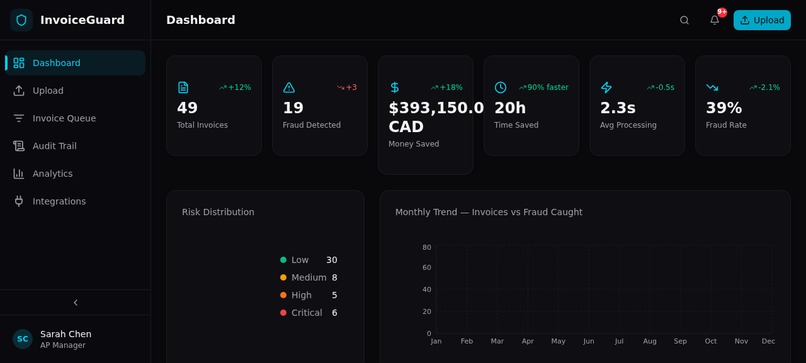Click the red +3 trend indicator
806x363 pixels.
coord(346,87)
